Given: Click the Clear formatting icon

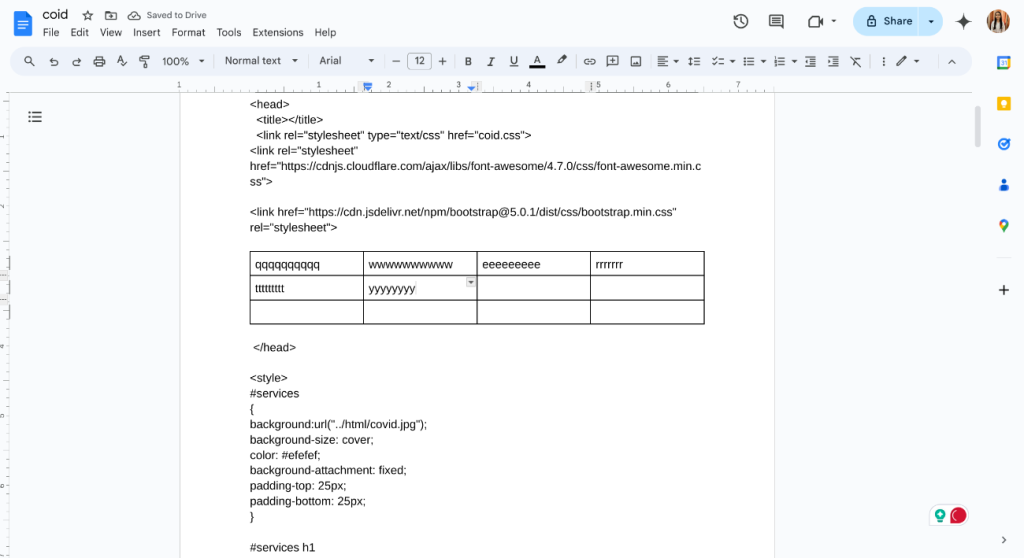Looking at the screenshot, I should click(855, 61).
